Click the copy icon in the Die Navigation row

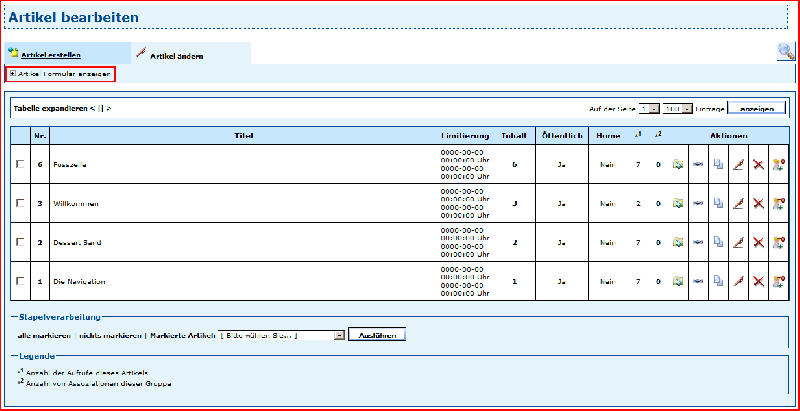tap(718, 281)
